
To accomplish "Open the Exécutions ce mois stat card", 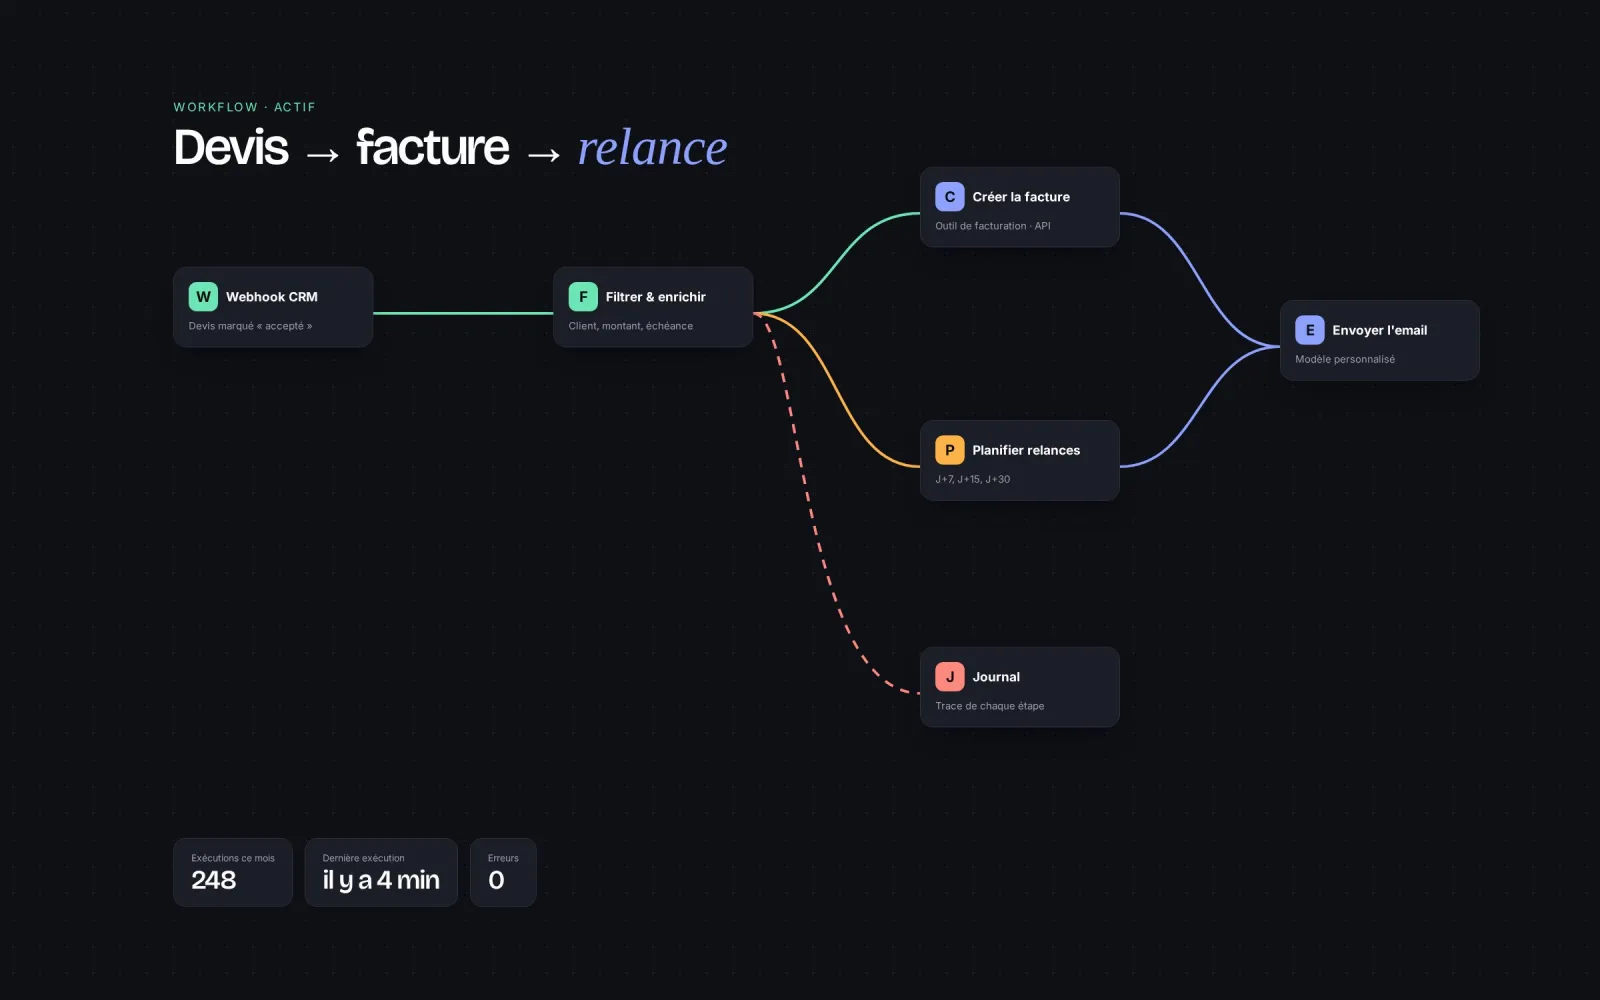I will pos(233,872).
